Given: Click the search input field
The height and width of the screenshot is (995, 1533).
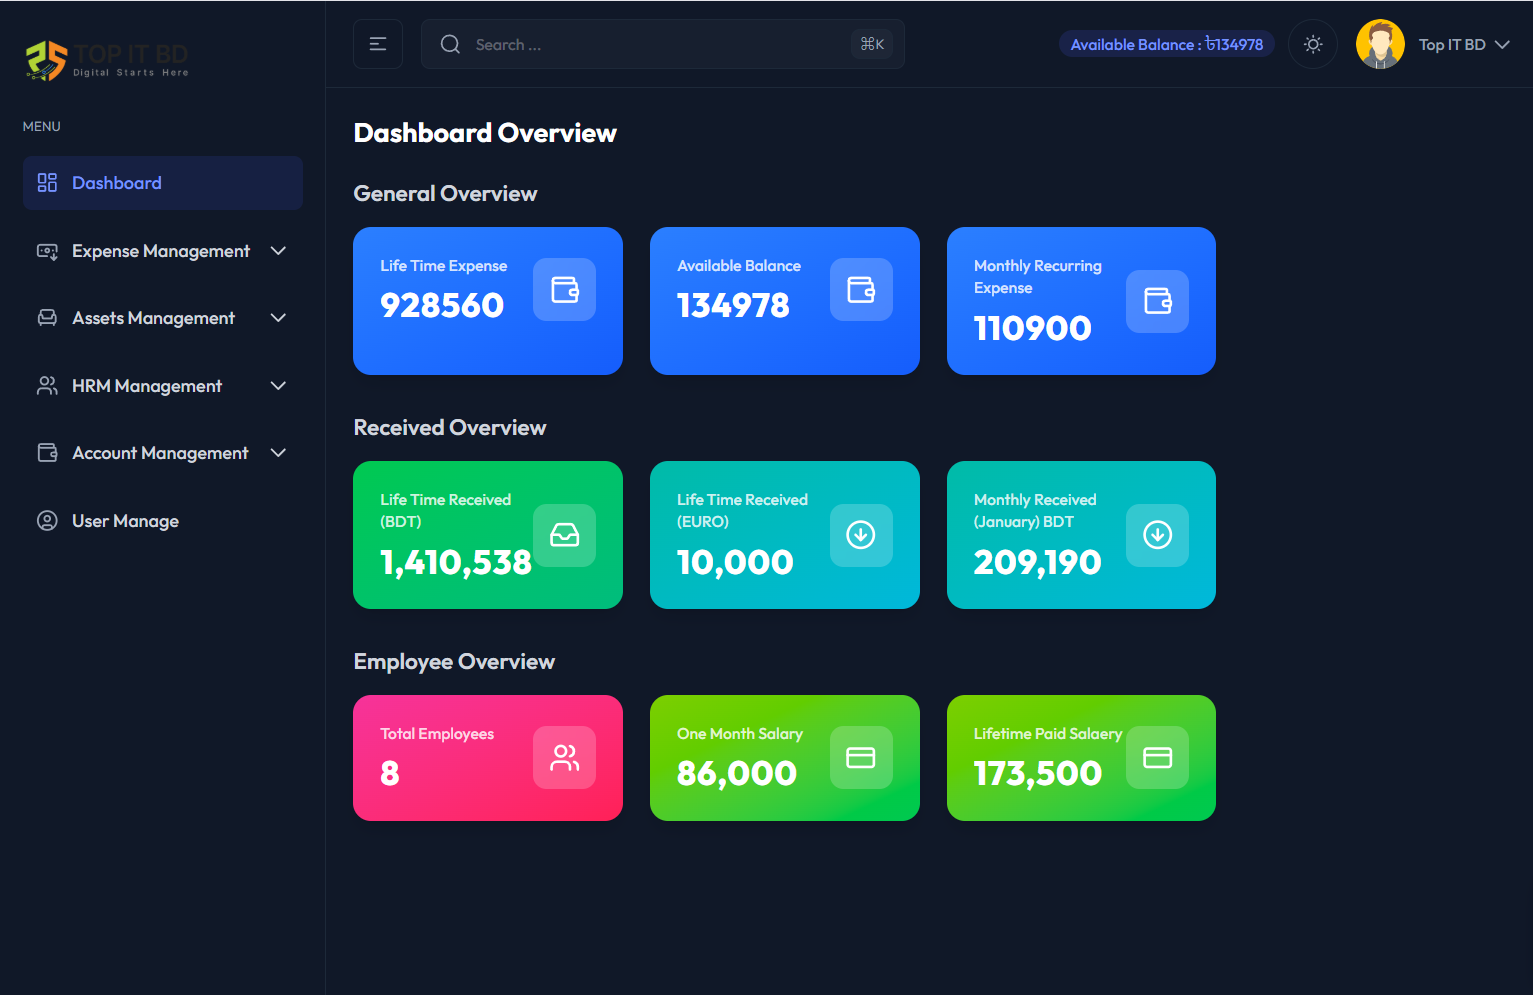Looking at the screenshot, I should coord(640,44).
